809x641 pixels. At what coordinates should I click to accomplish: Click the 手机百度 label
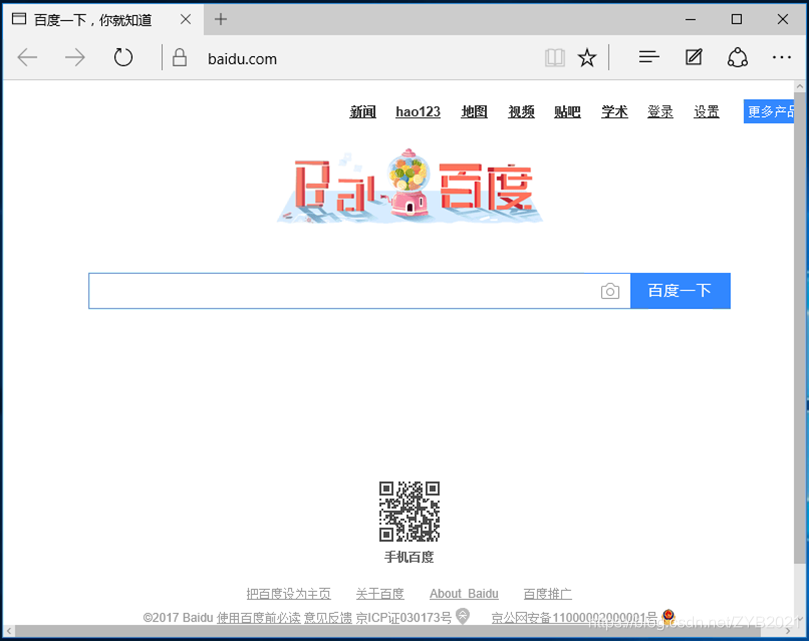(409, 557)
